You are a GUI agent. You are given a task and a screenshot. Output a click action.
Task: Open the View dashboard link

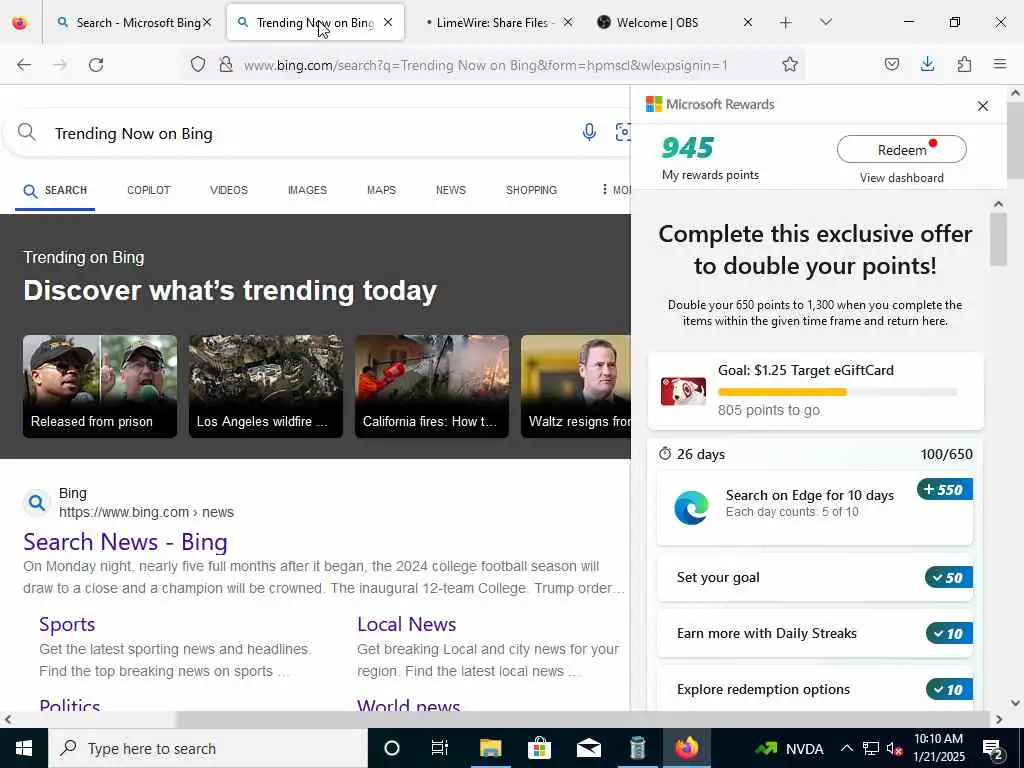[x=901, y=178]
